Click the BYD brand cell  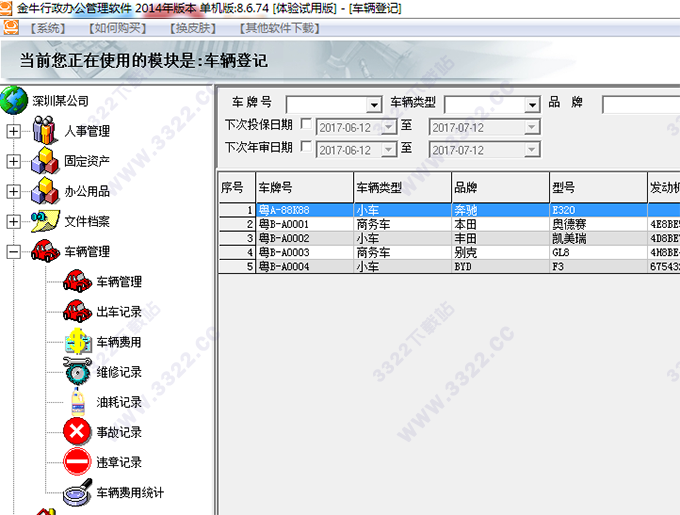click(501, 266)
